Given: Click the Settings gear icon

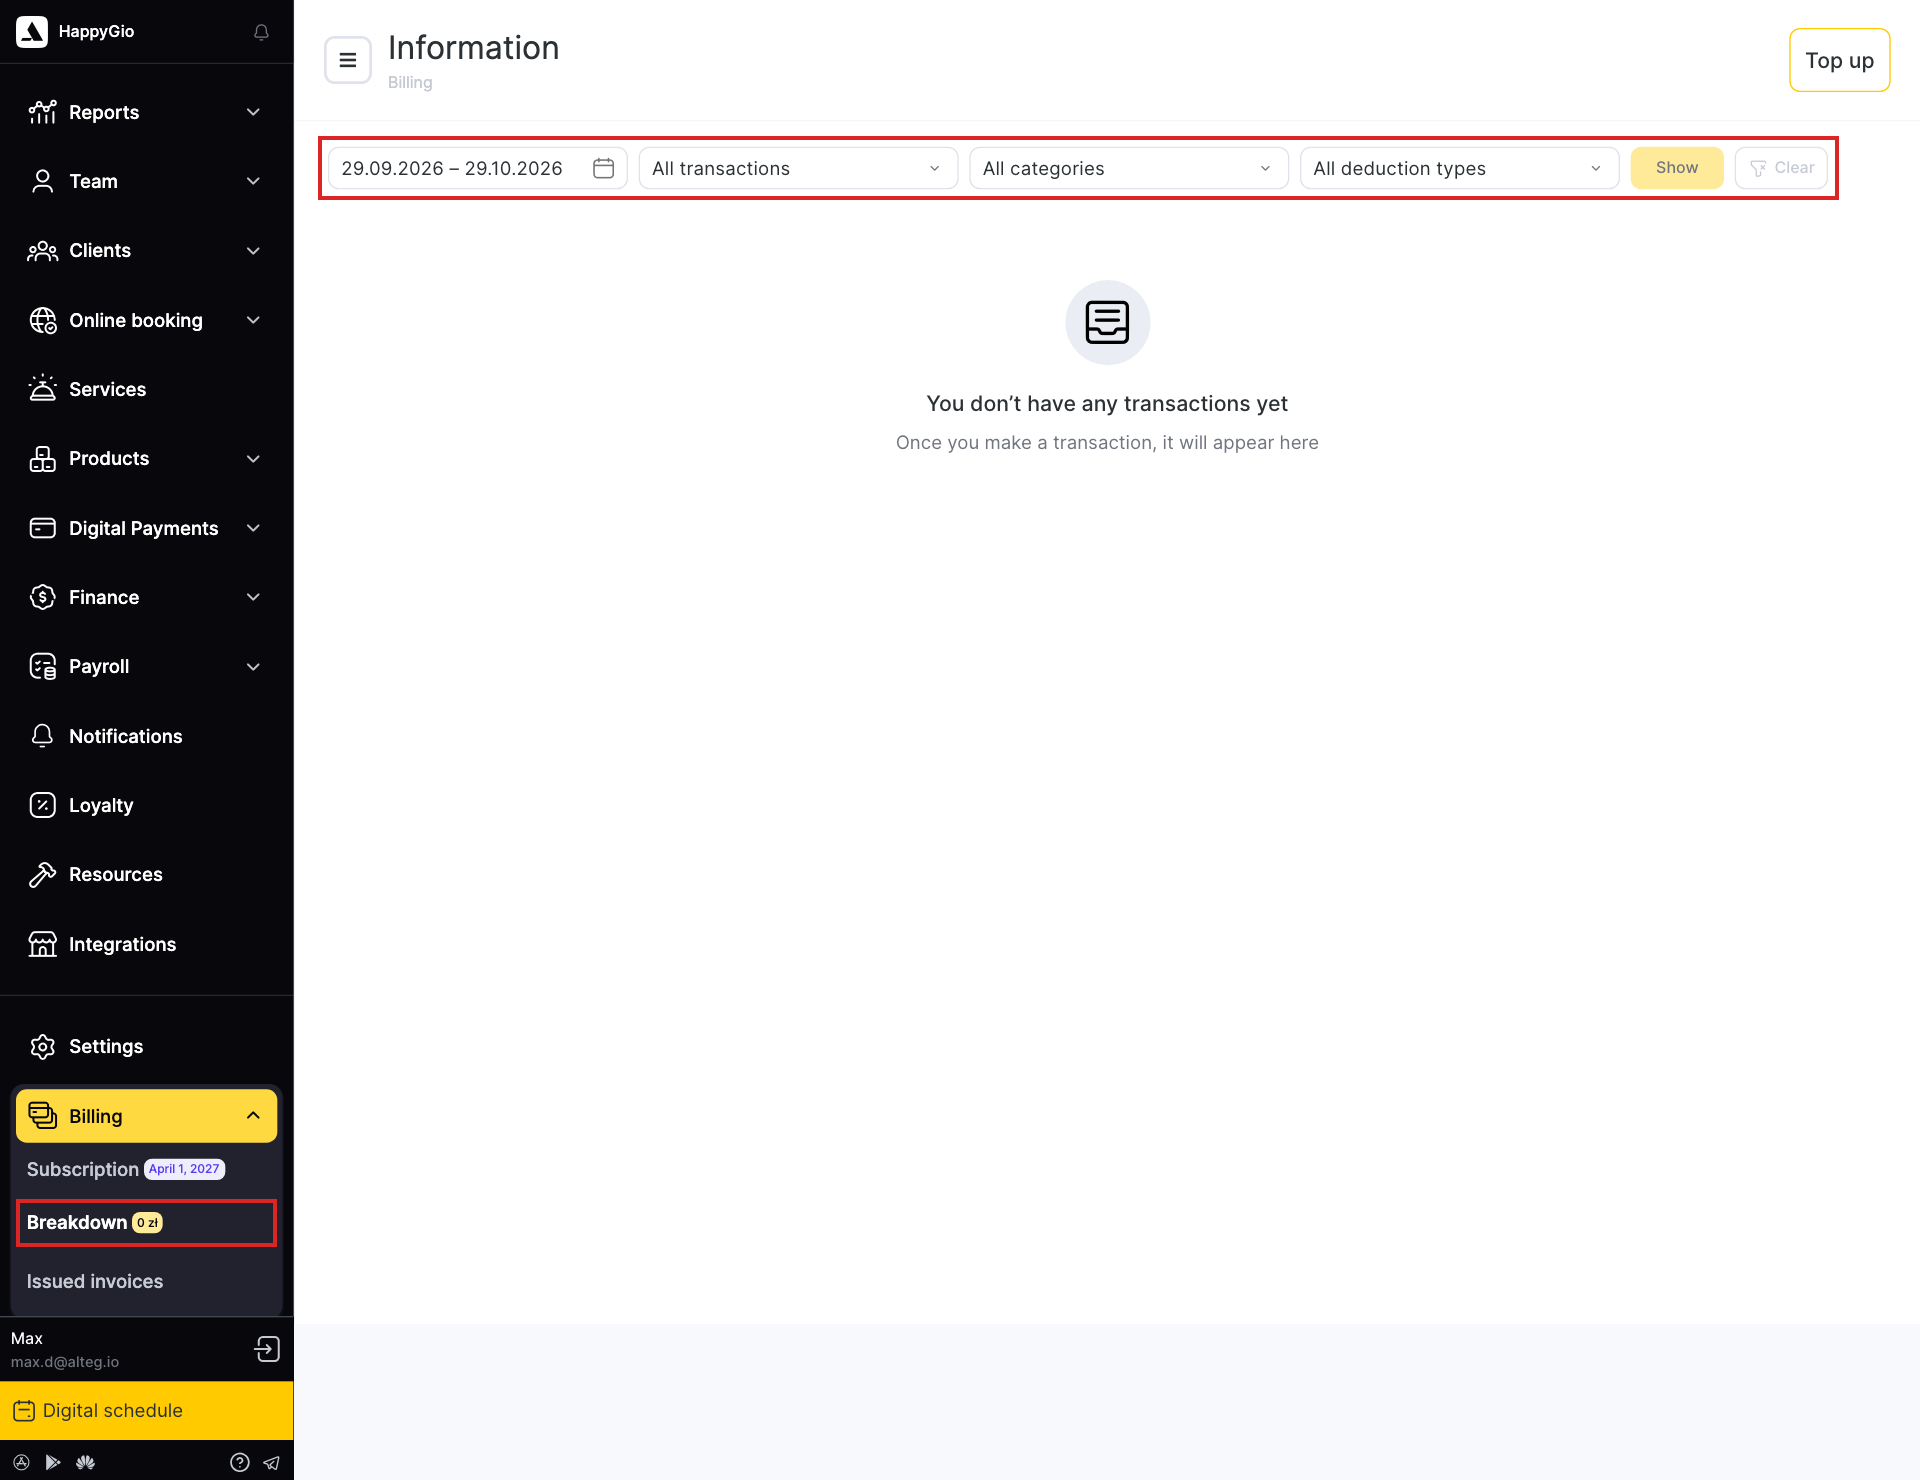Looking at the screenshot, I should (42, 1046).
